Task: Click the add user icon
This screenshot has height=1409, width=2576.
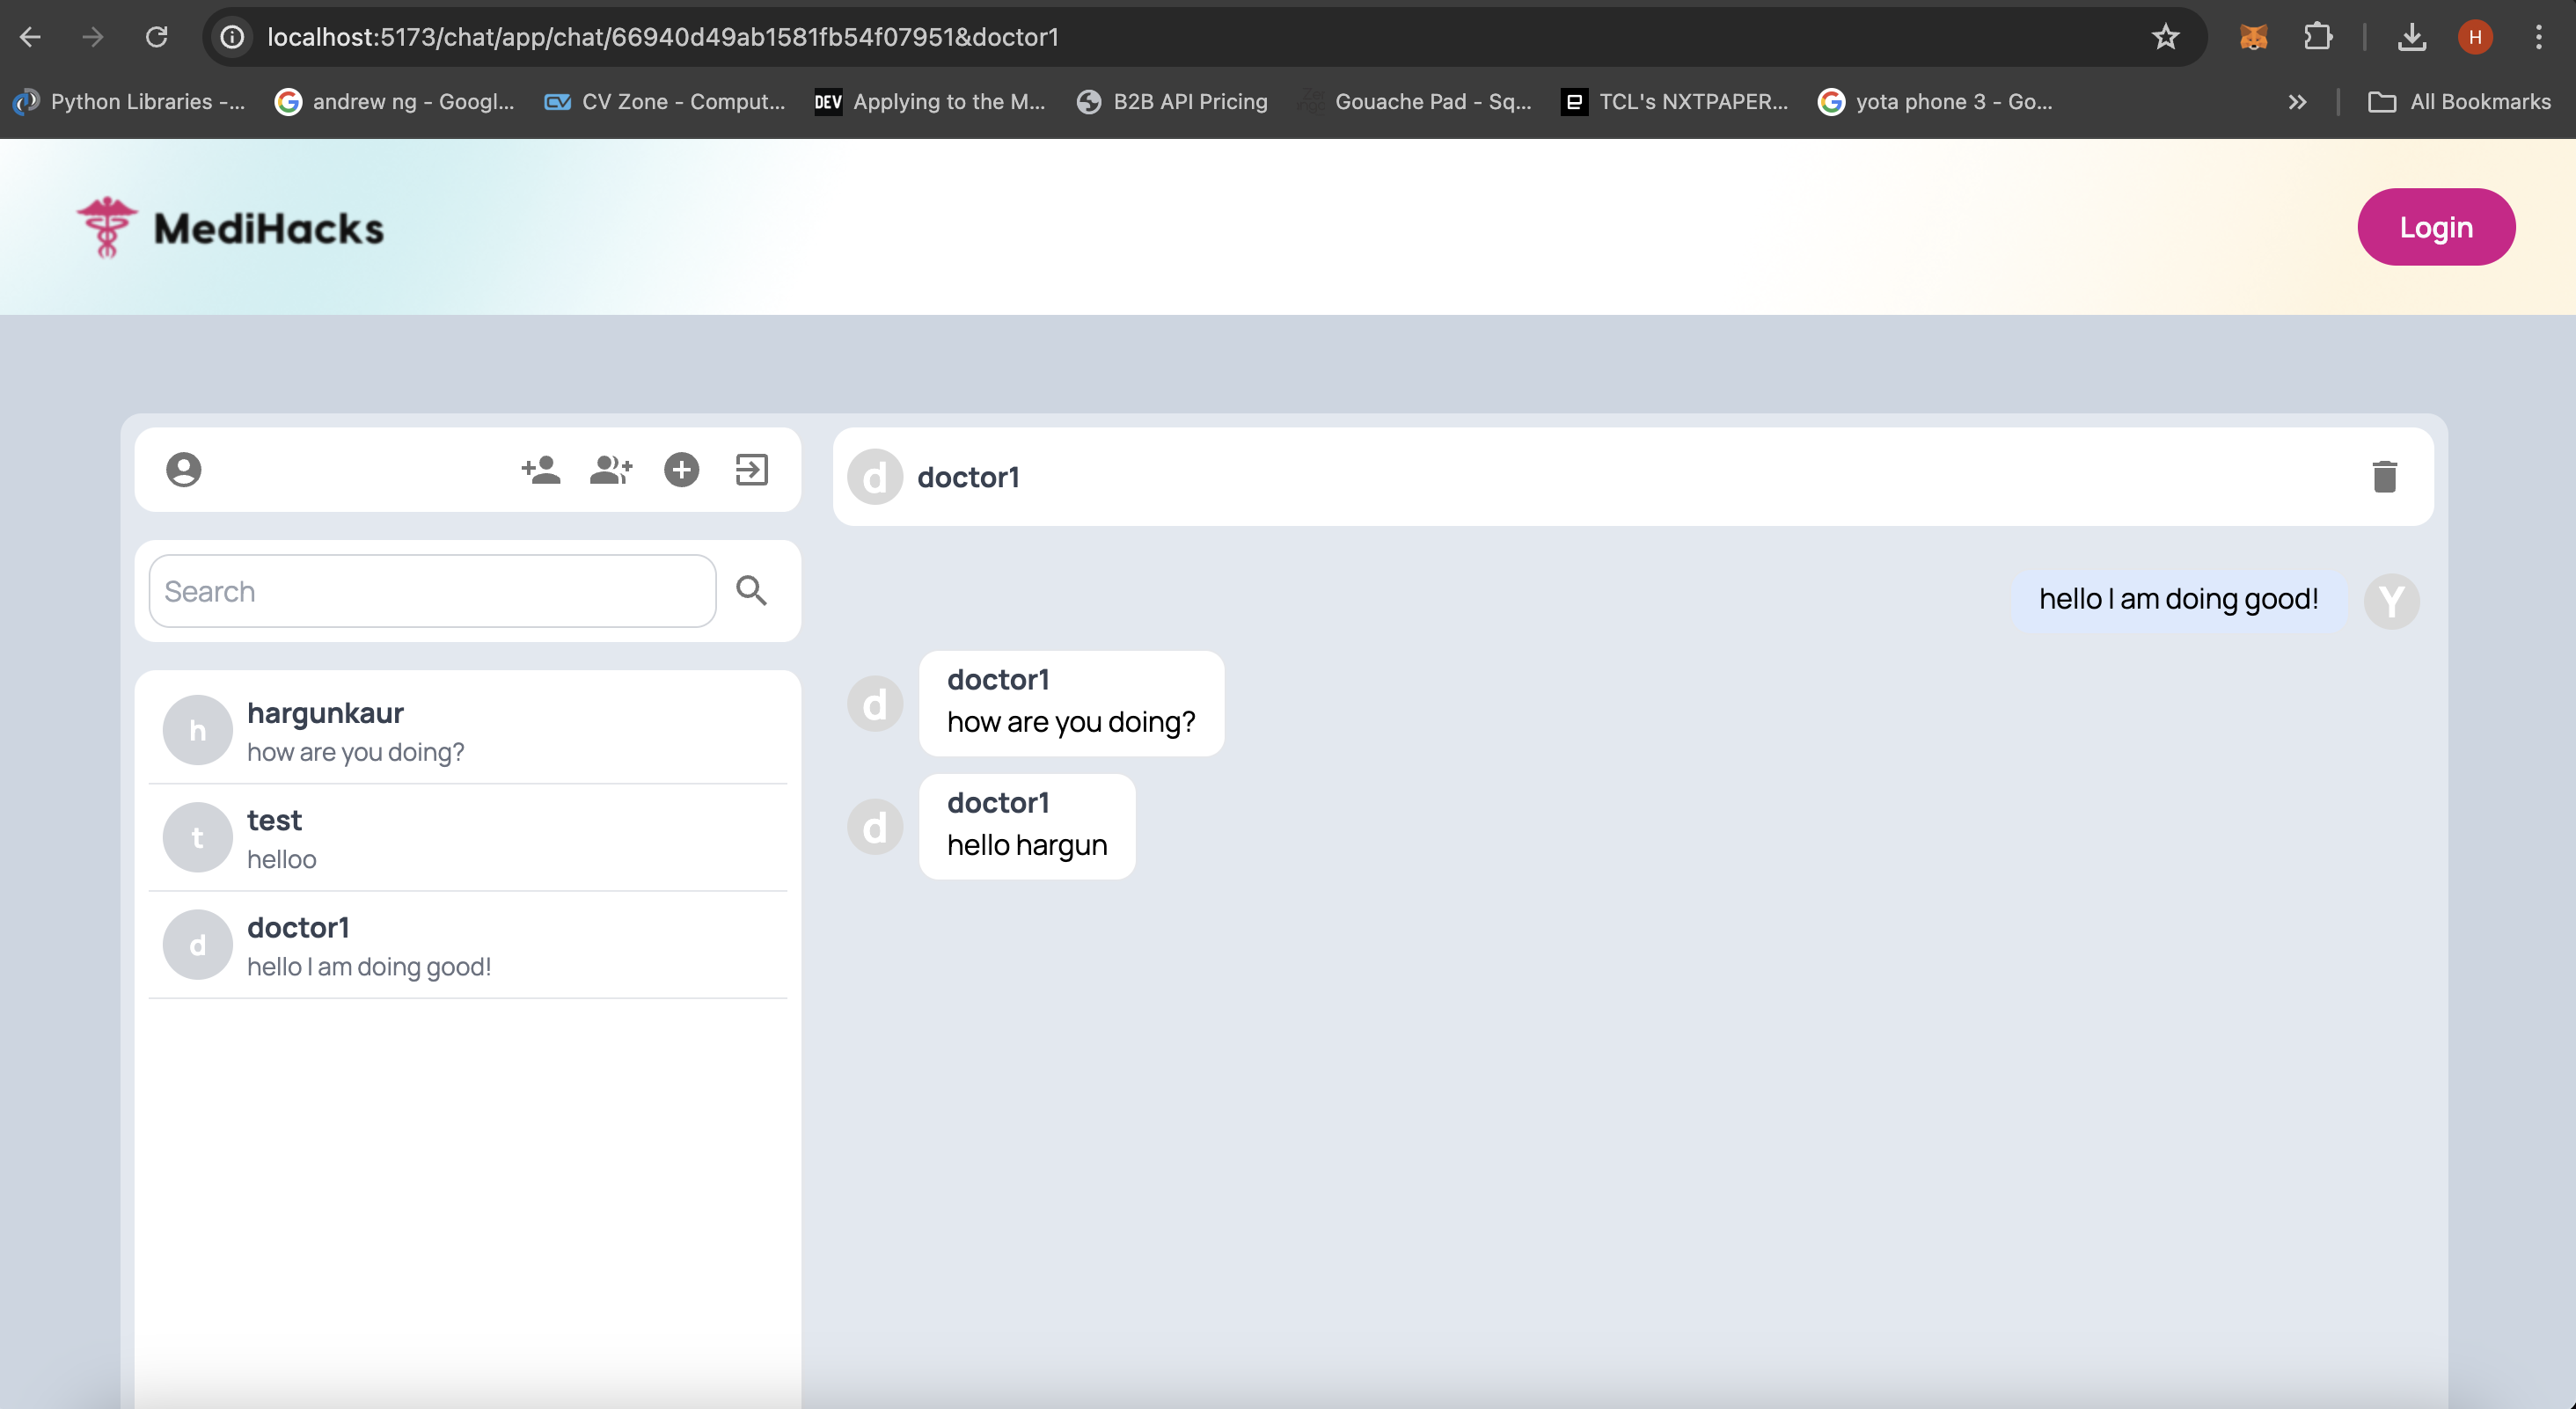Action: pos(541,470)
